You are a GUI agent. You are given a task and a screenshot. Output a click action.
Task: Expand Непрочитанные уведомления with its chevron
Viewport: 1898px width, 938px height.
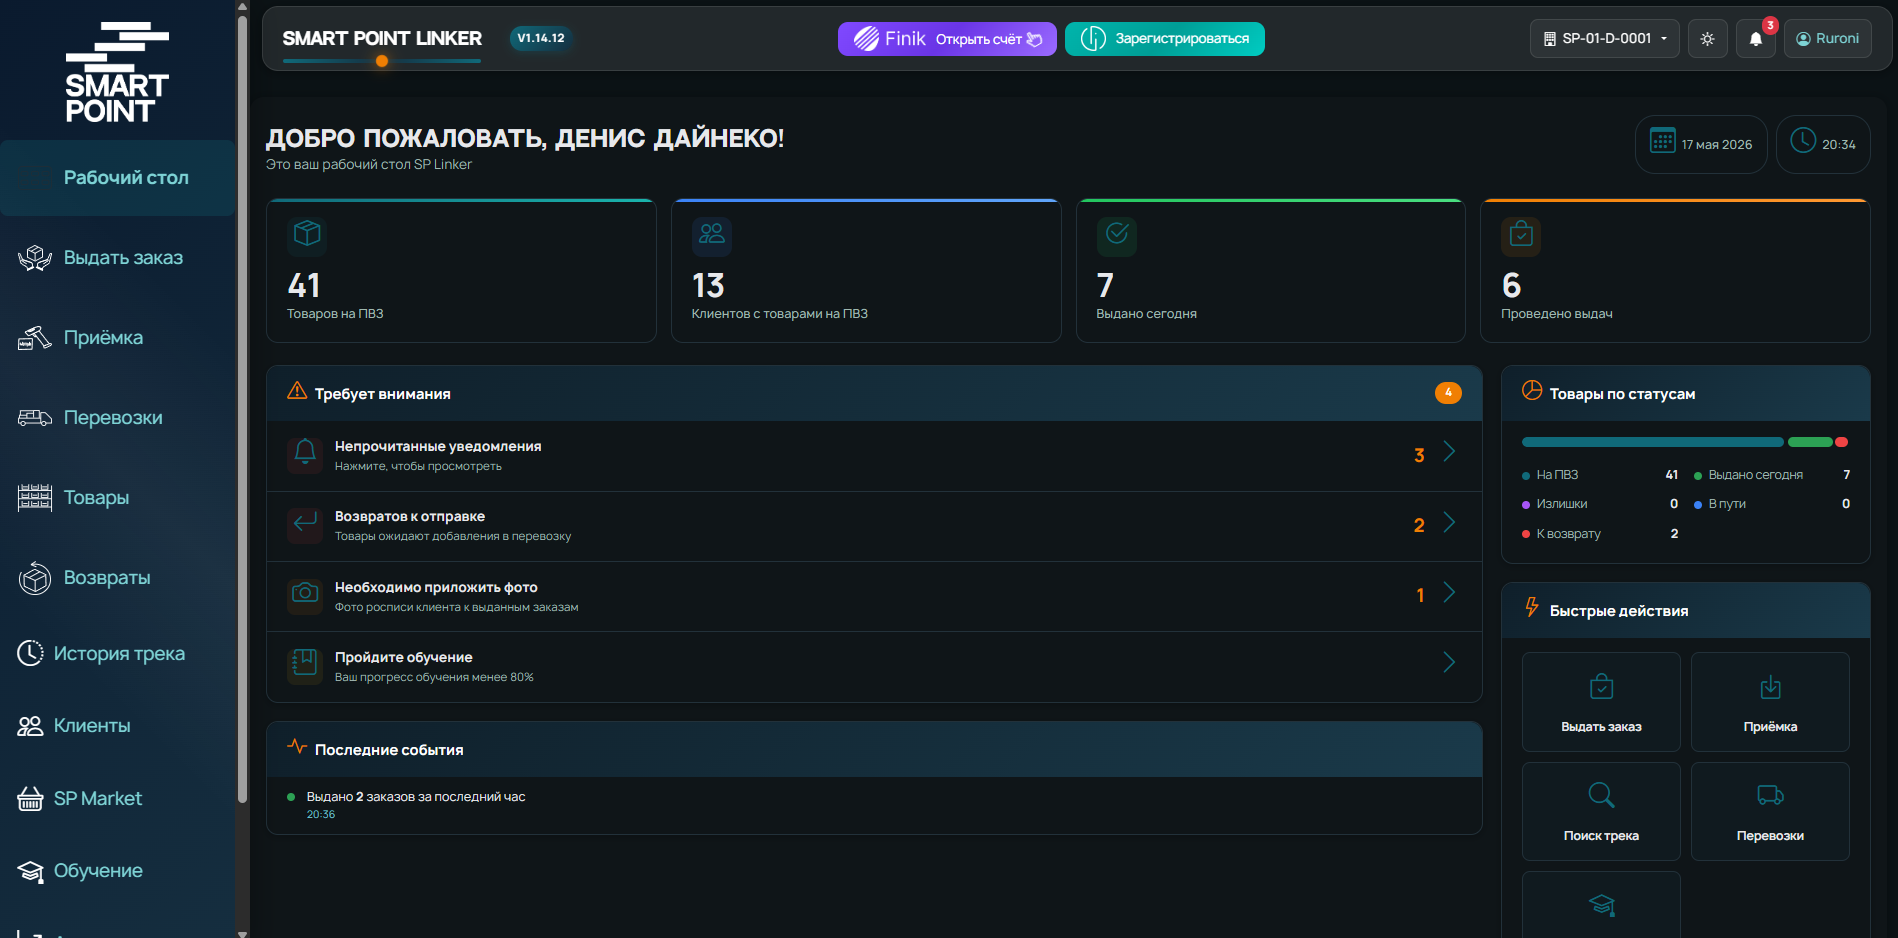tap(1449, 452)
